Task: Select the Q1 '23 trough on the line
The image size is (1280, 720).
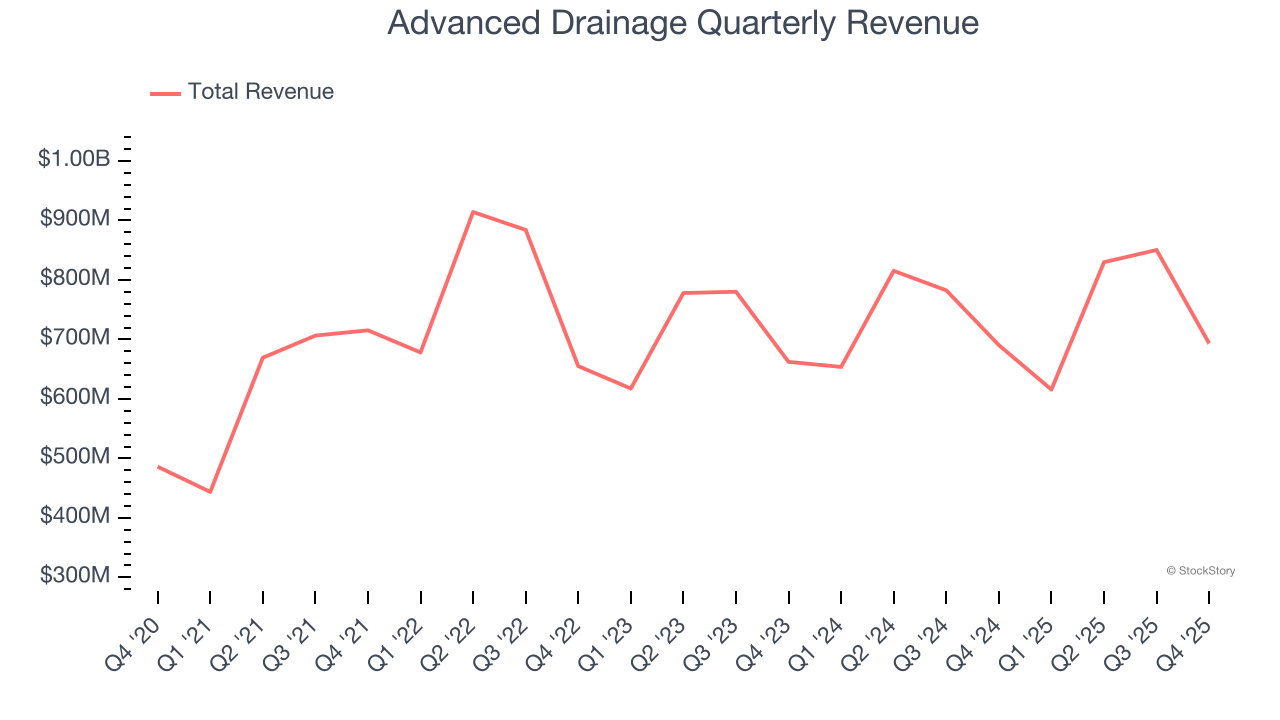Action: [630, 387]
